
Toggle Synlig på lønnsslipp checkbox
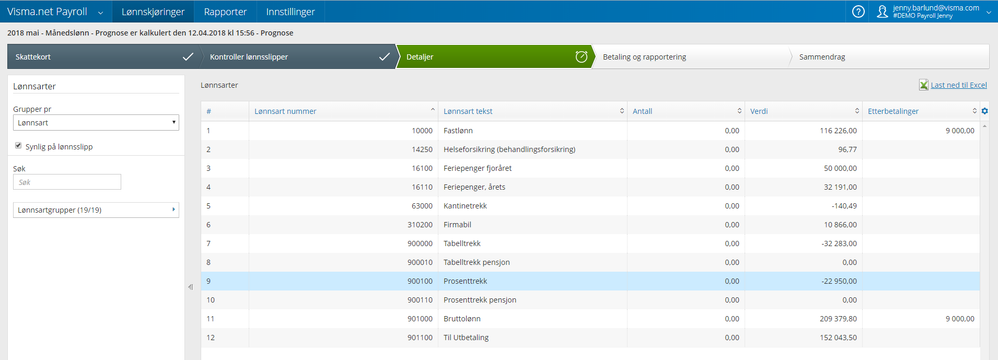click(x=18, y=146)
